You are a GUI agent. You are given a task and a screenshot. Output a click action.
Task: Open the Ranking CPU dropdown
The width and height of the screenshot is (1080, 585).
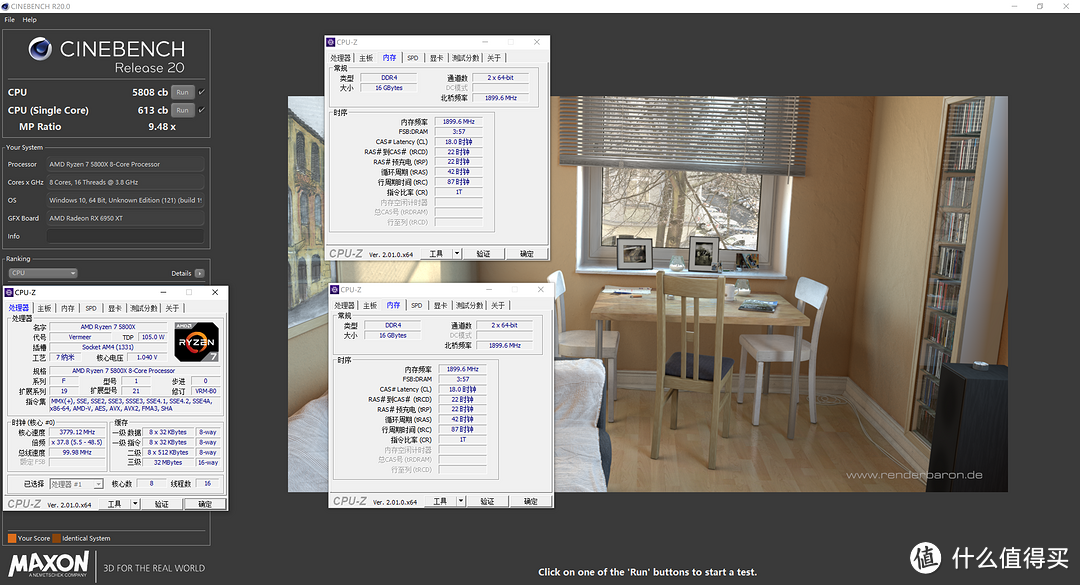click(x=43, y=274)
